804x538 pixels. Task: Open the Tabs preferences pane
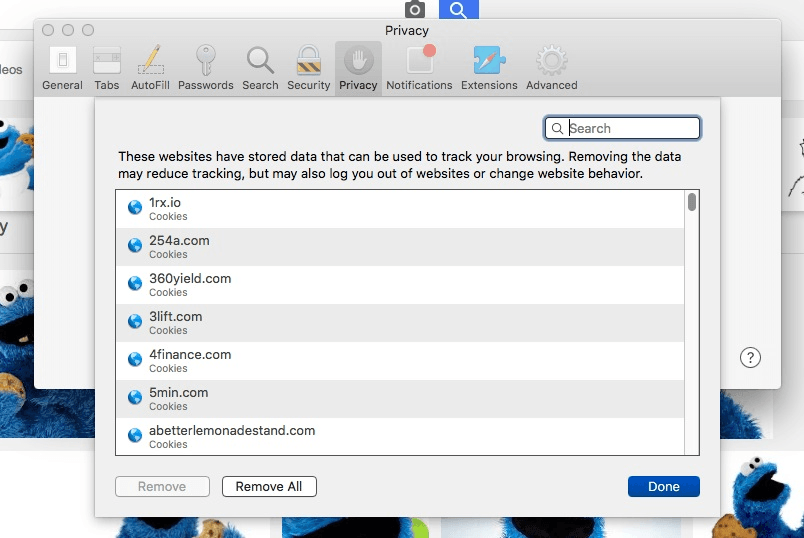[x=107, y=68]
